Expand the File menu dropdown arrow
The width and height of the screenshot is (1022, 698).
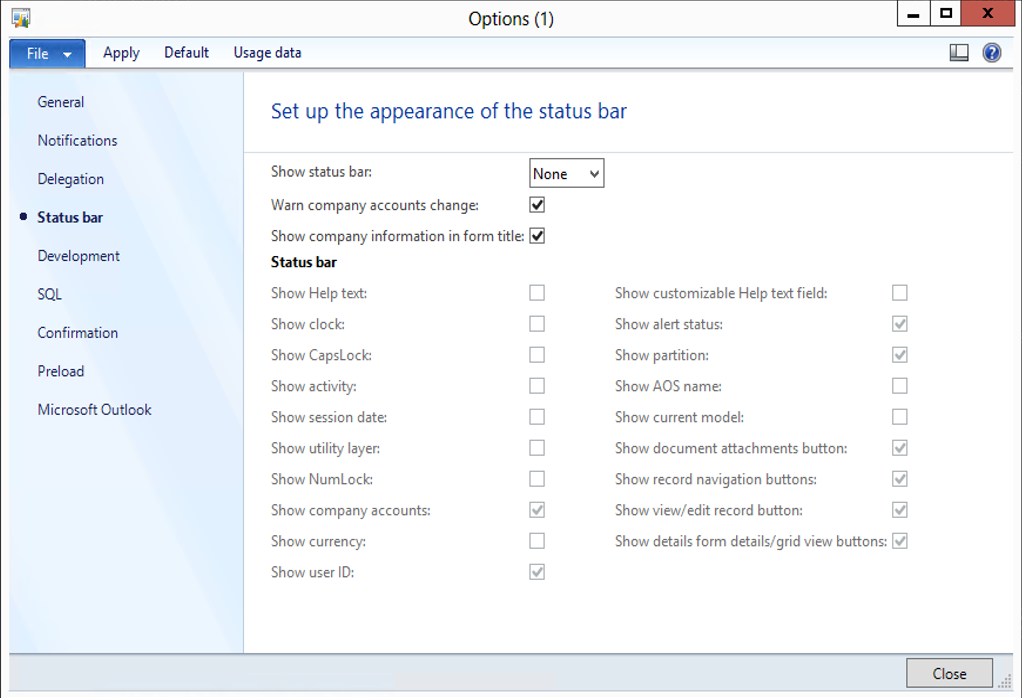tap(67, 54)
